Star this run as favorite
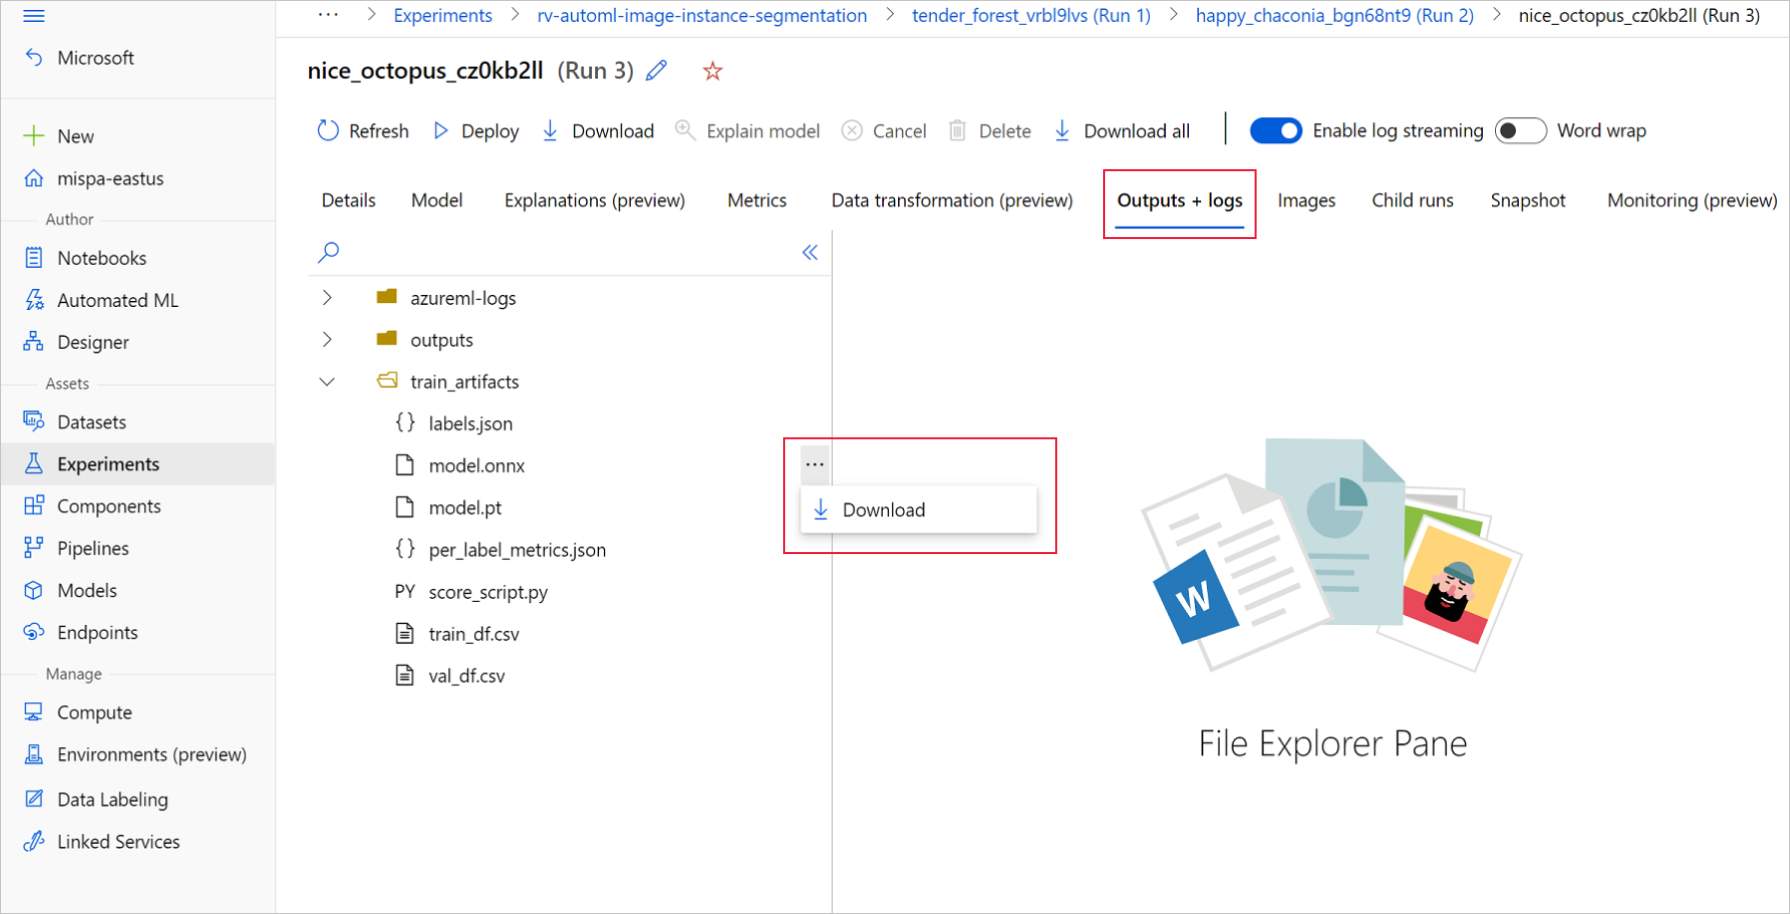The width and height of the screenshot is (1790, 914). tap(712, 70)
